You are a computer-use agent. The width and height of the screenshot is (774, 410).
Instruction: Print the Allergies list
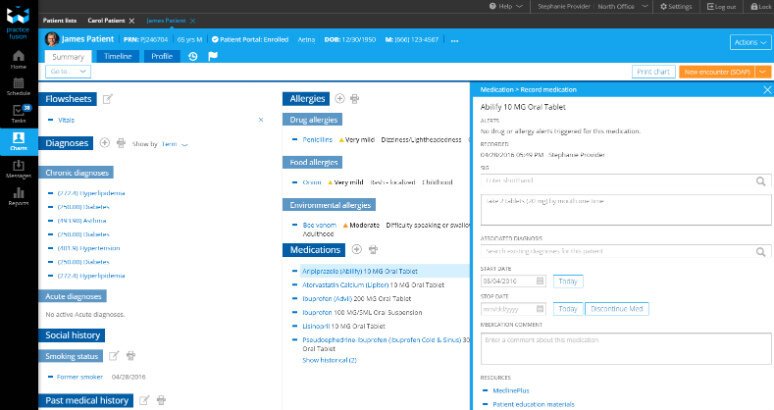pos(355,99)
